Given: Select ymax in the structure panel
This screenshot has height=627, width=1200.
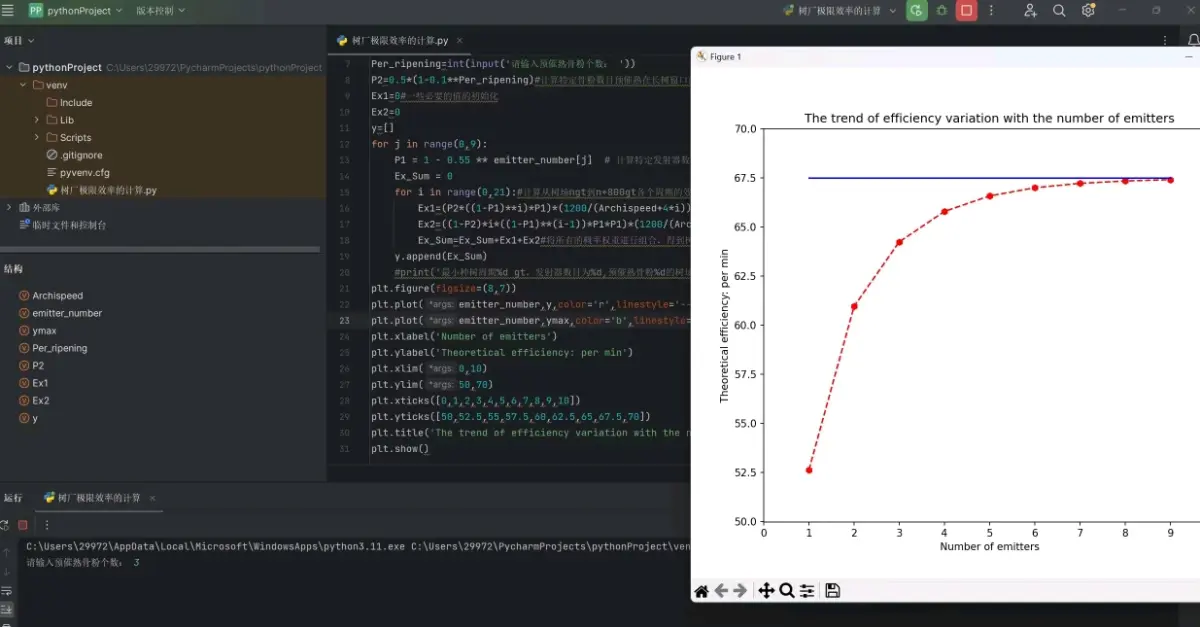Looking at the screenshot, I should click(38, 331).
